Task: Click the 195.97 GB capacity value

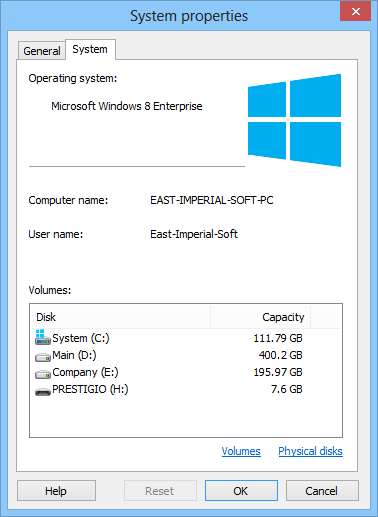Action: [x=278, y=372]
